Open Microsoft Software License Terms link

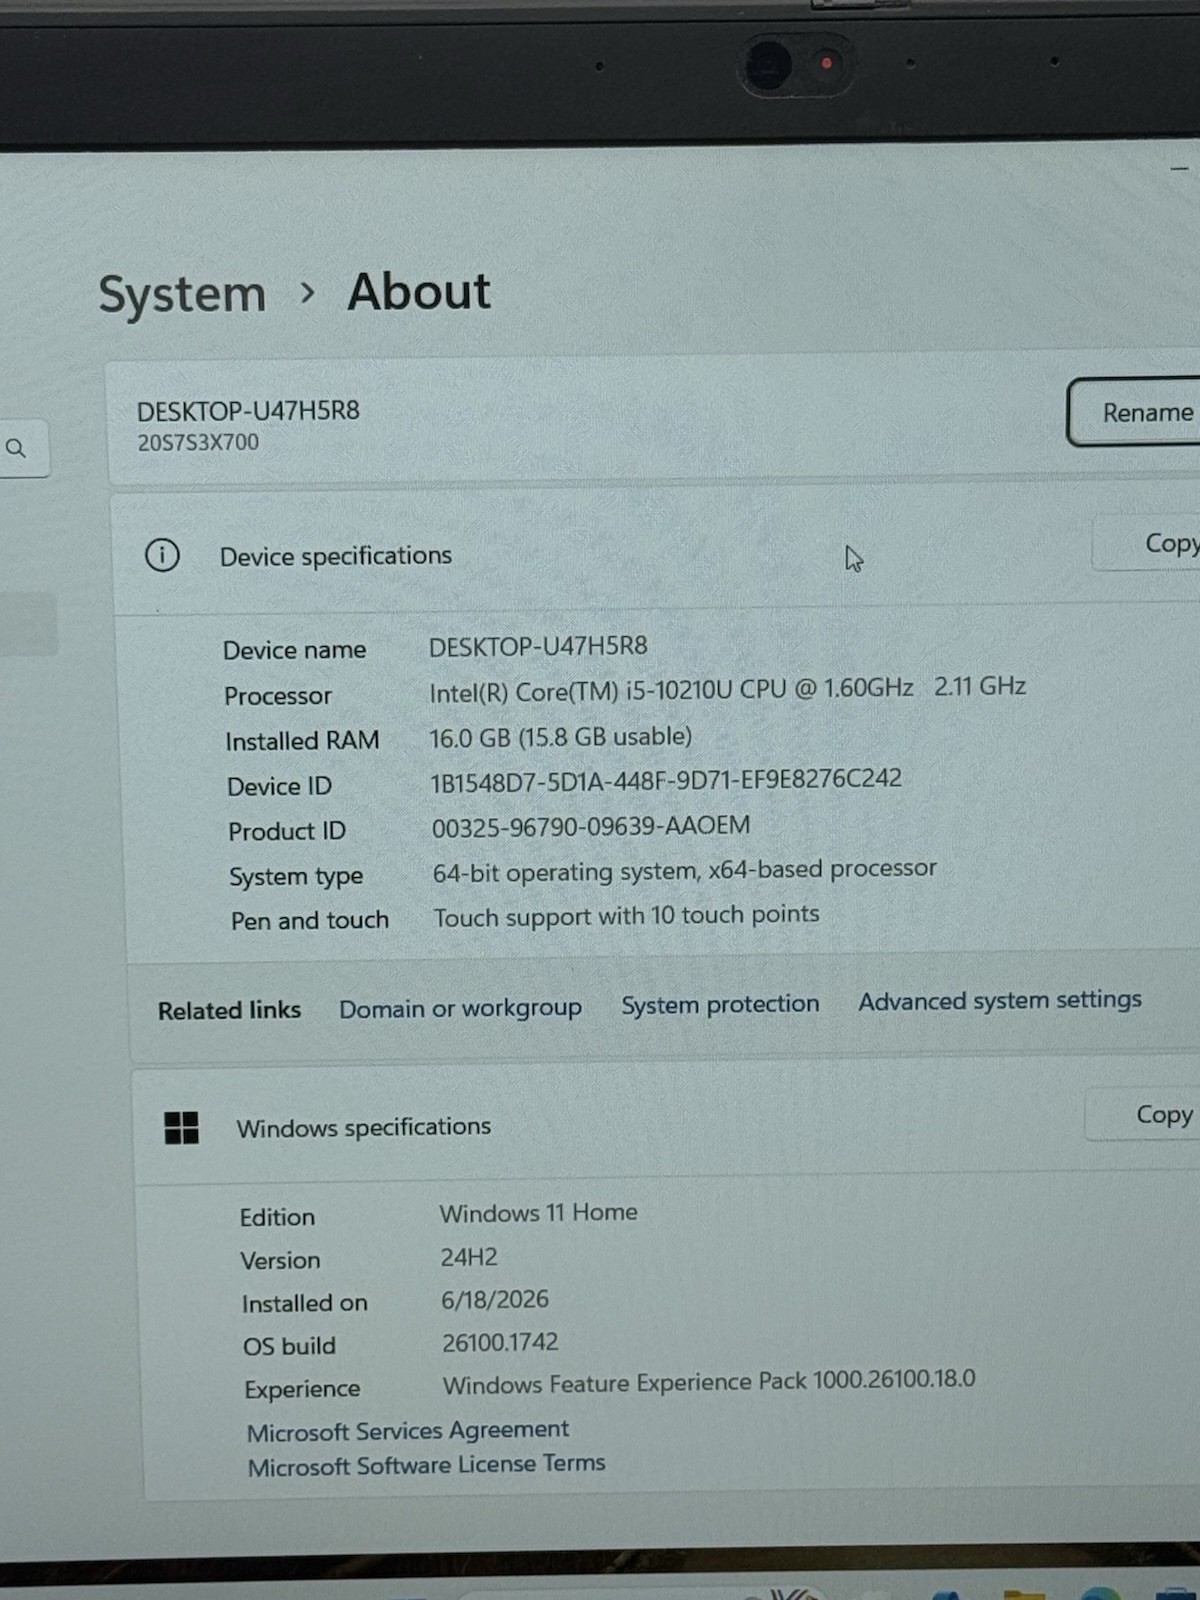click(x=427, y=1465)
